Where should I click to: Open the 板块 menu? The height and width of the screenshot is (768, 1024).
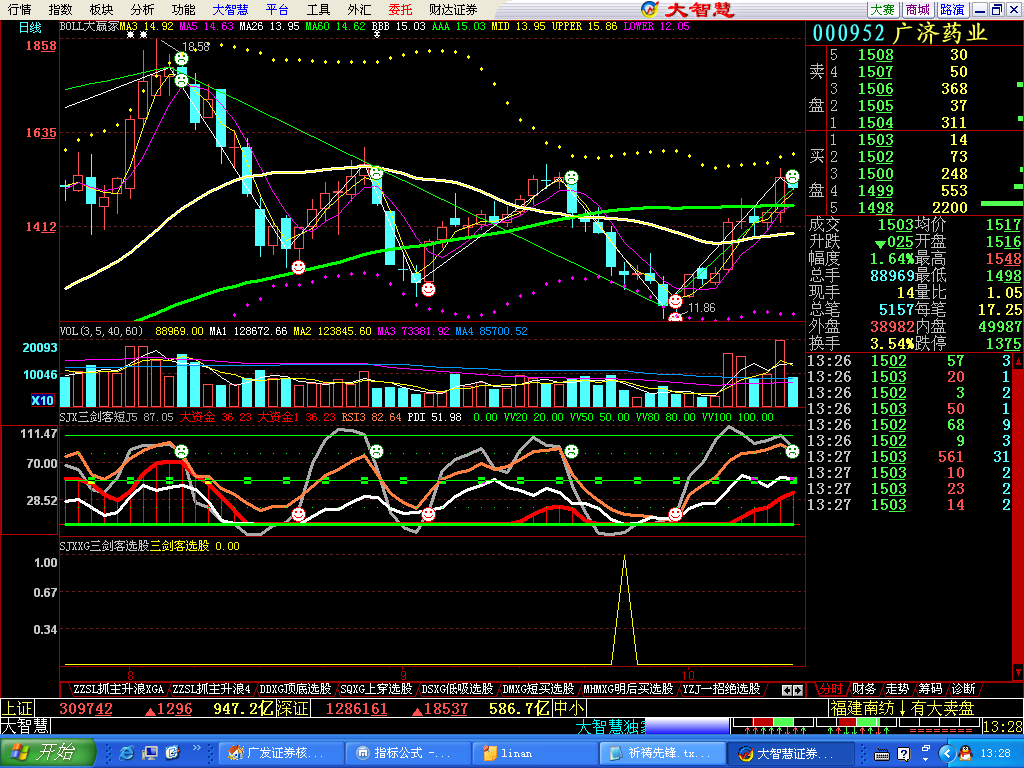[x=101, y=10]
